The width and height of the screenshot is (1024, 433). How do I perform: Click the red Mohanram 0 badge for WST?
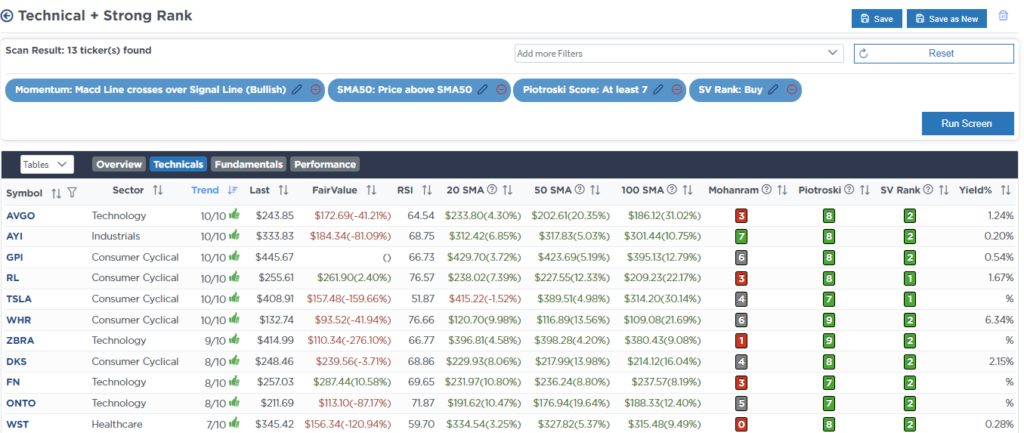point(741,425)
